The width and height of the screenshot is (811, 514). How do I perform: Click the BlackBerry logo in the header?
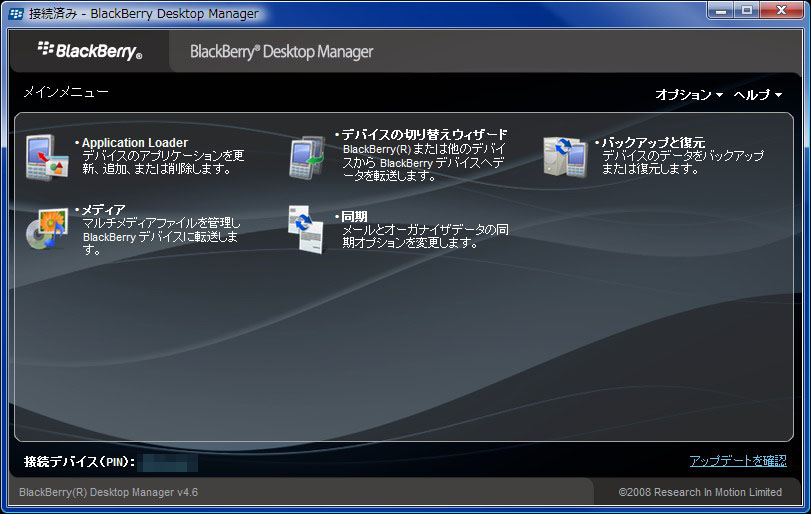90,50
